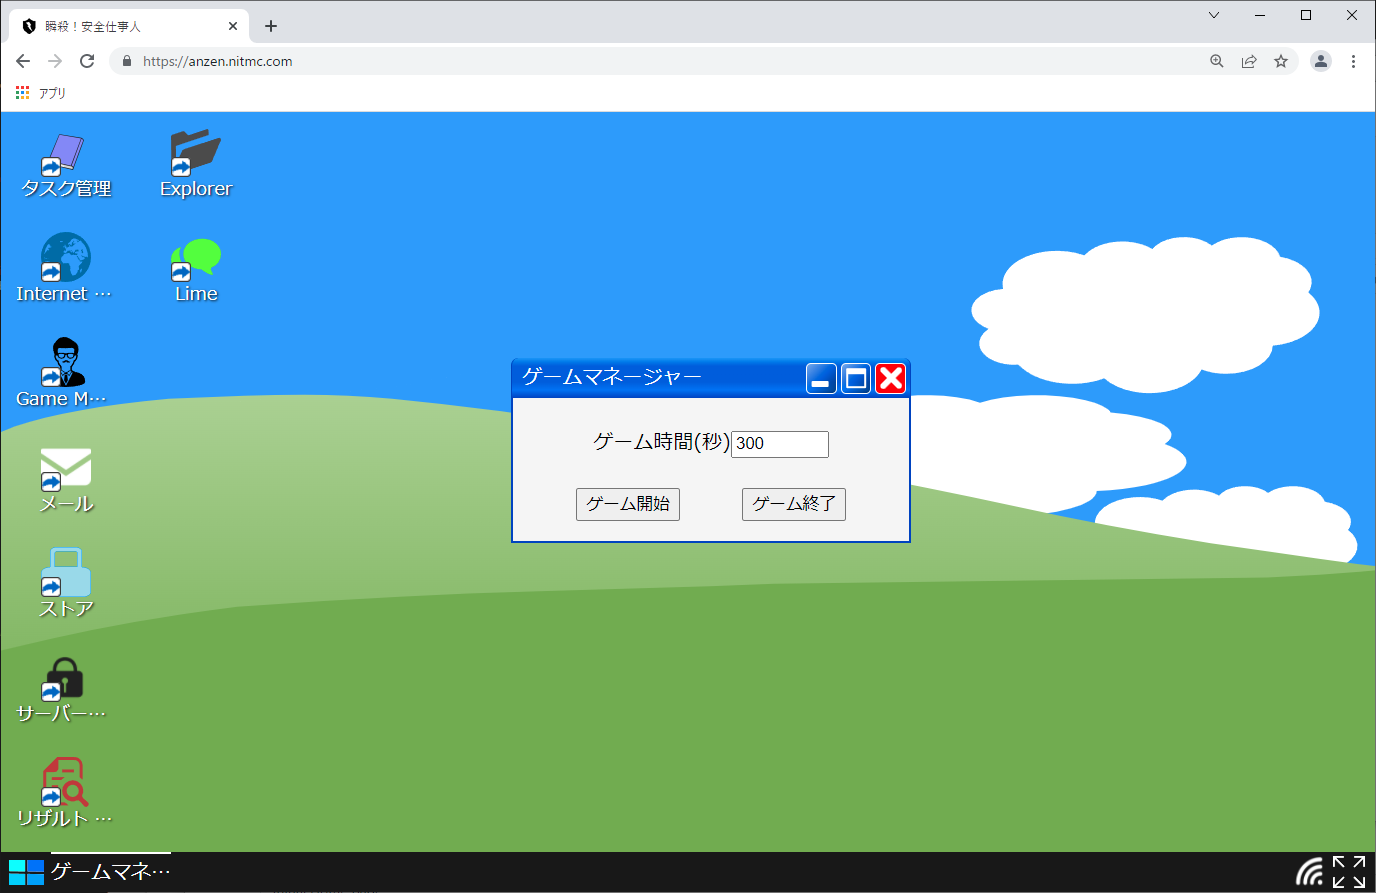
Task: Share this page via the share icon
Action: 1249,61
